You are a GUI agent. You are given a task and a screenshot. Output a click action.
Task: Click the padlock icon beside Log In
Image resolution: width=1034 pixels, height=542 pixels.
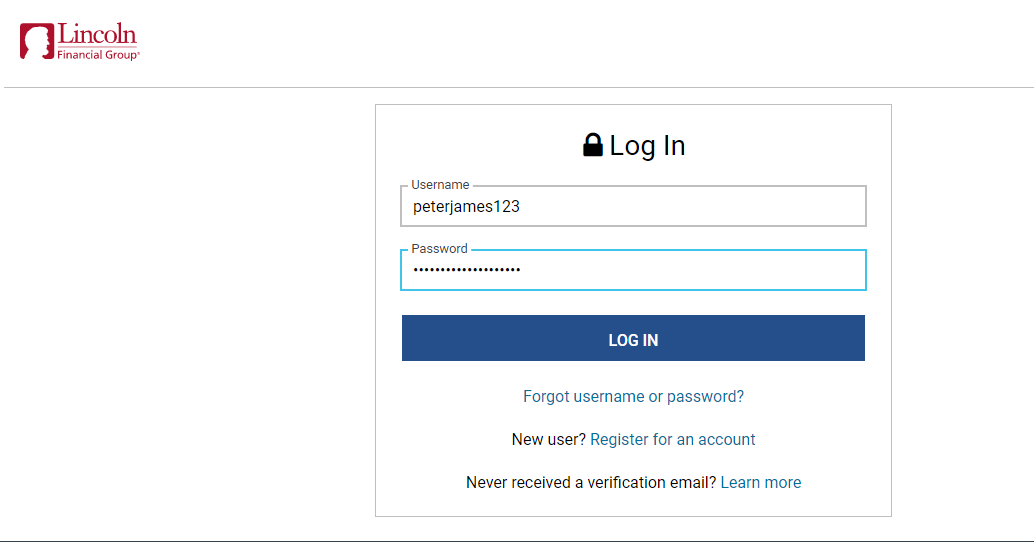593,145
